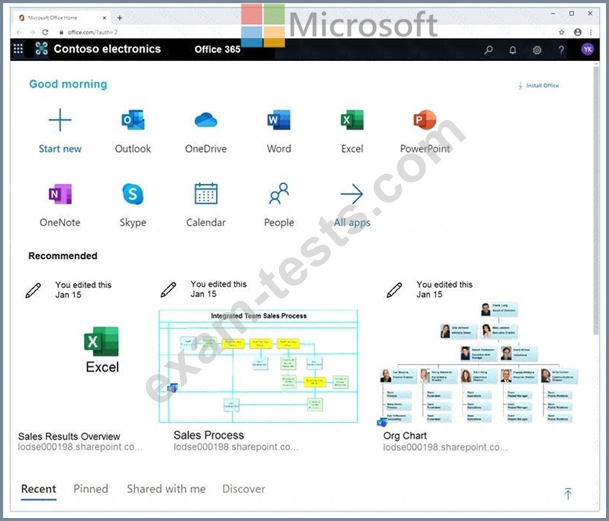
Task: Launch the Skype app icon
Action: [133, 194]
